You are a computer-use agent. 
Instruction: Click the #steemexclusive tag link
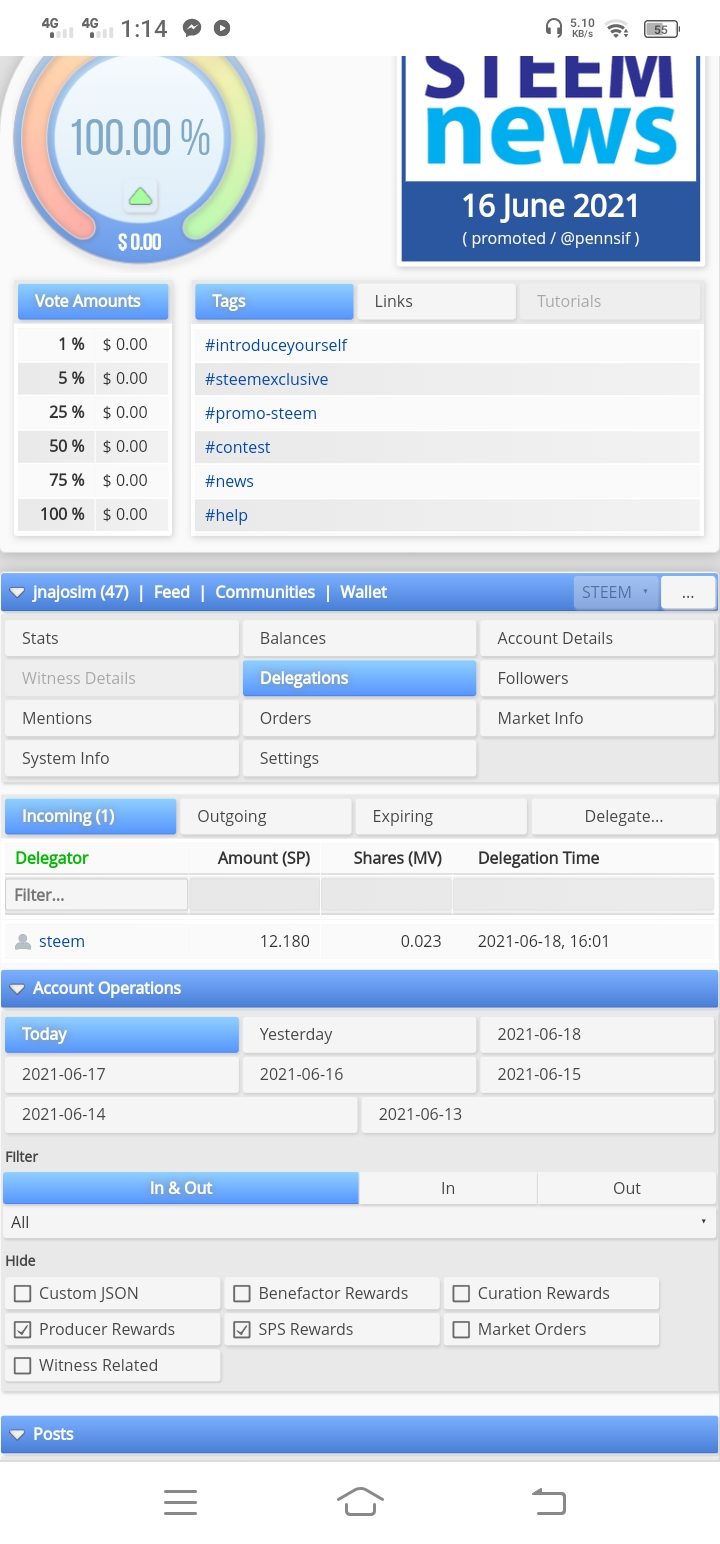click(266, 379)
